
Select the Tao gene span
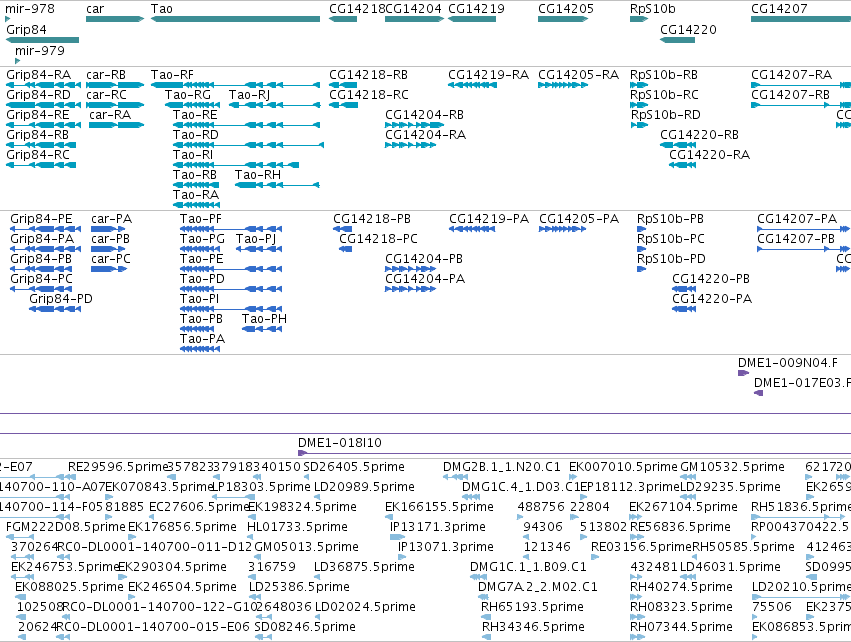click(235, 19)
